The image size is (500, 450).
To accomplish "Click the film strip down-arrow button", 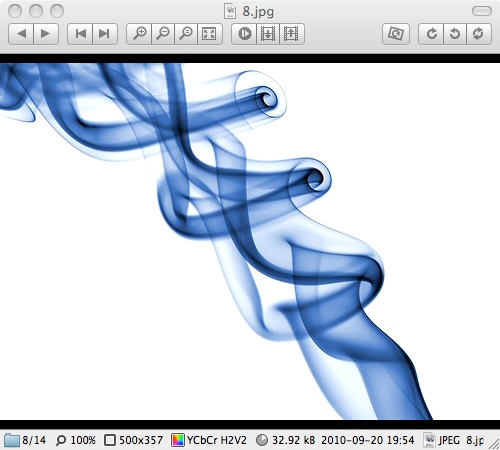I will (268, 34).
